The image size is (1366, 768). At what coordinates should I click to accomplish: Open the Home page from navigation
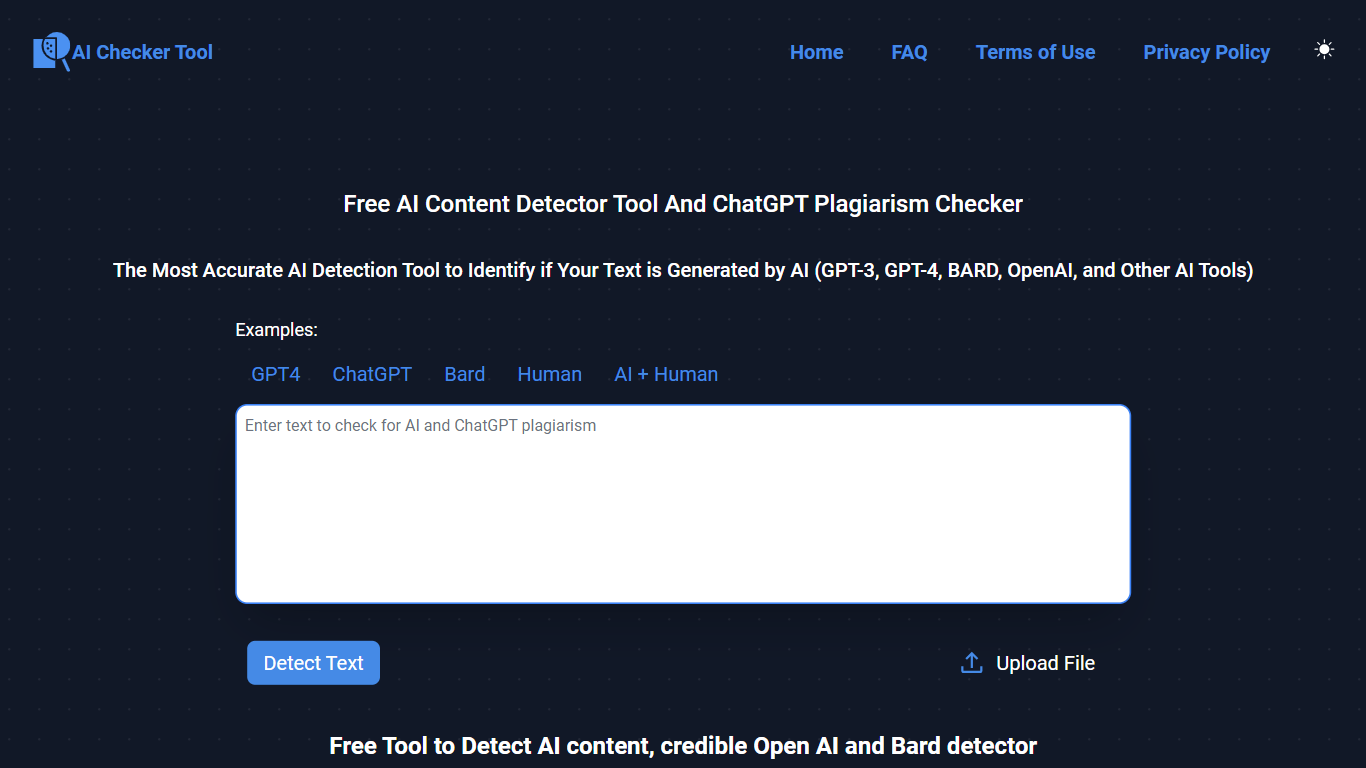816,52
